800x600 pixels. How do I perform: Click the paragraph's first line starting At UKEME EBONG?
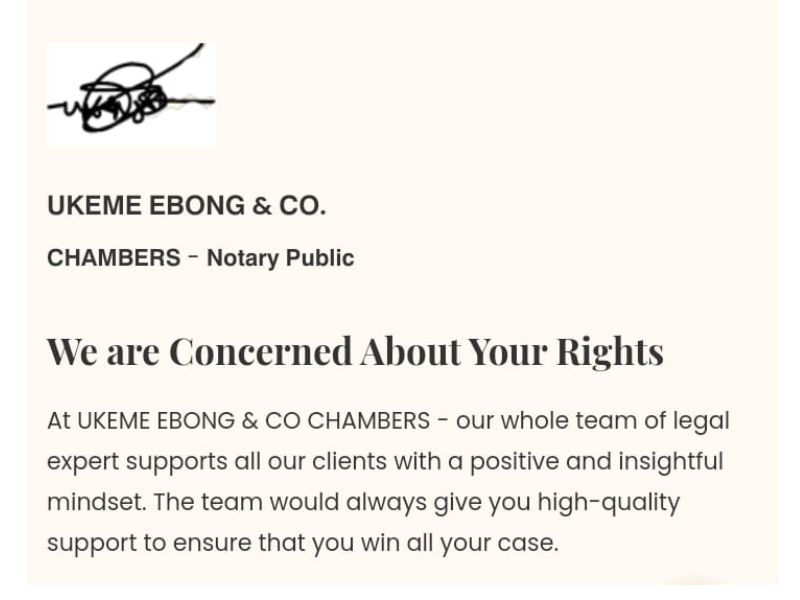click(x=388, y=421)
